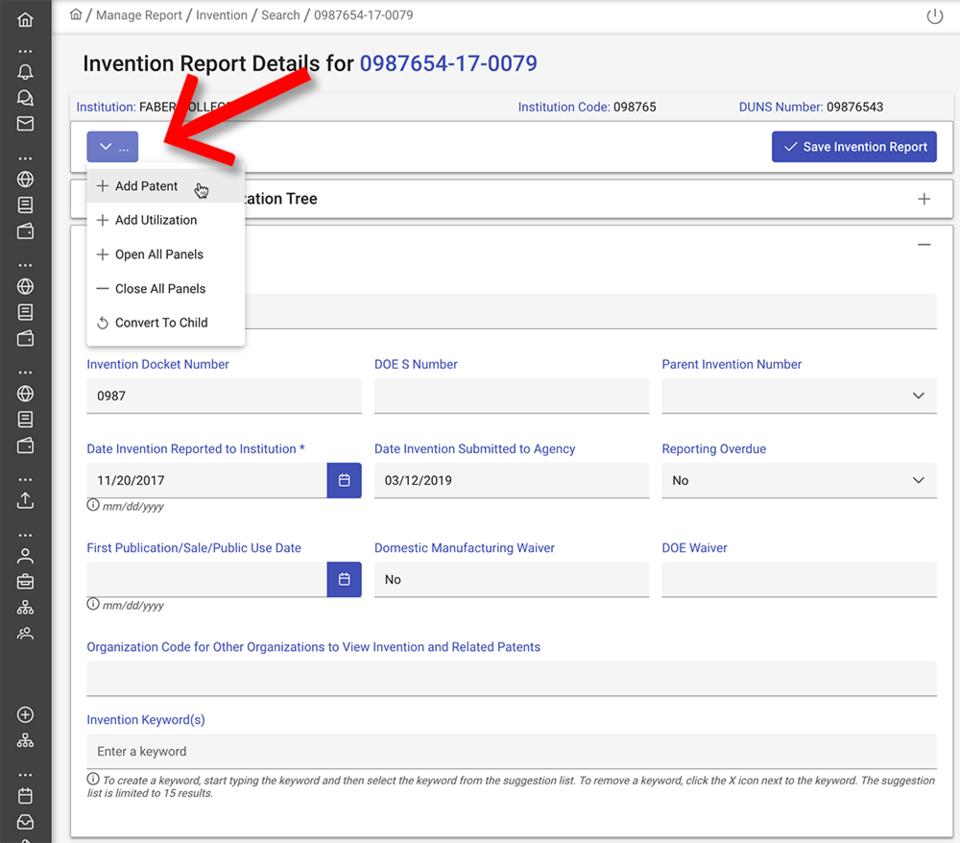Open the Parent Invention Number dropdown
The width and height of the screenshot is (960, 843).
[917, 395]
